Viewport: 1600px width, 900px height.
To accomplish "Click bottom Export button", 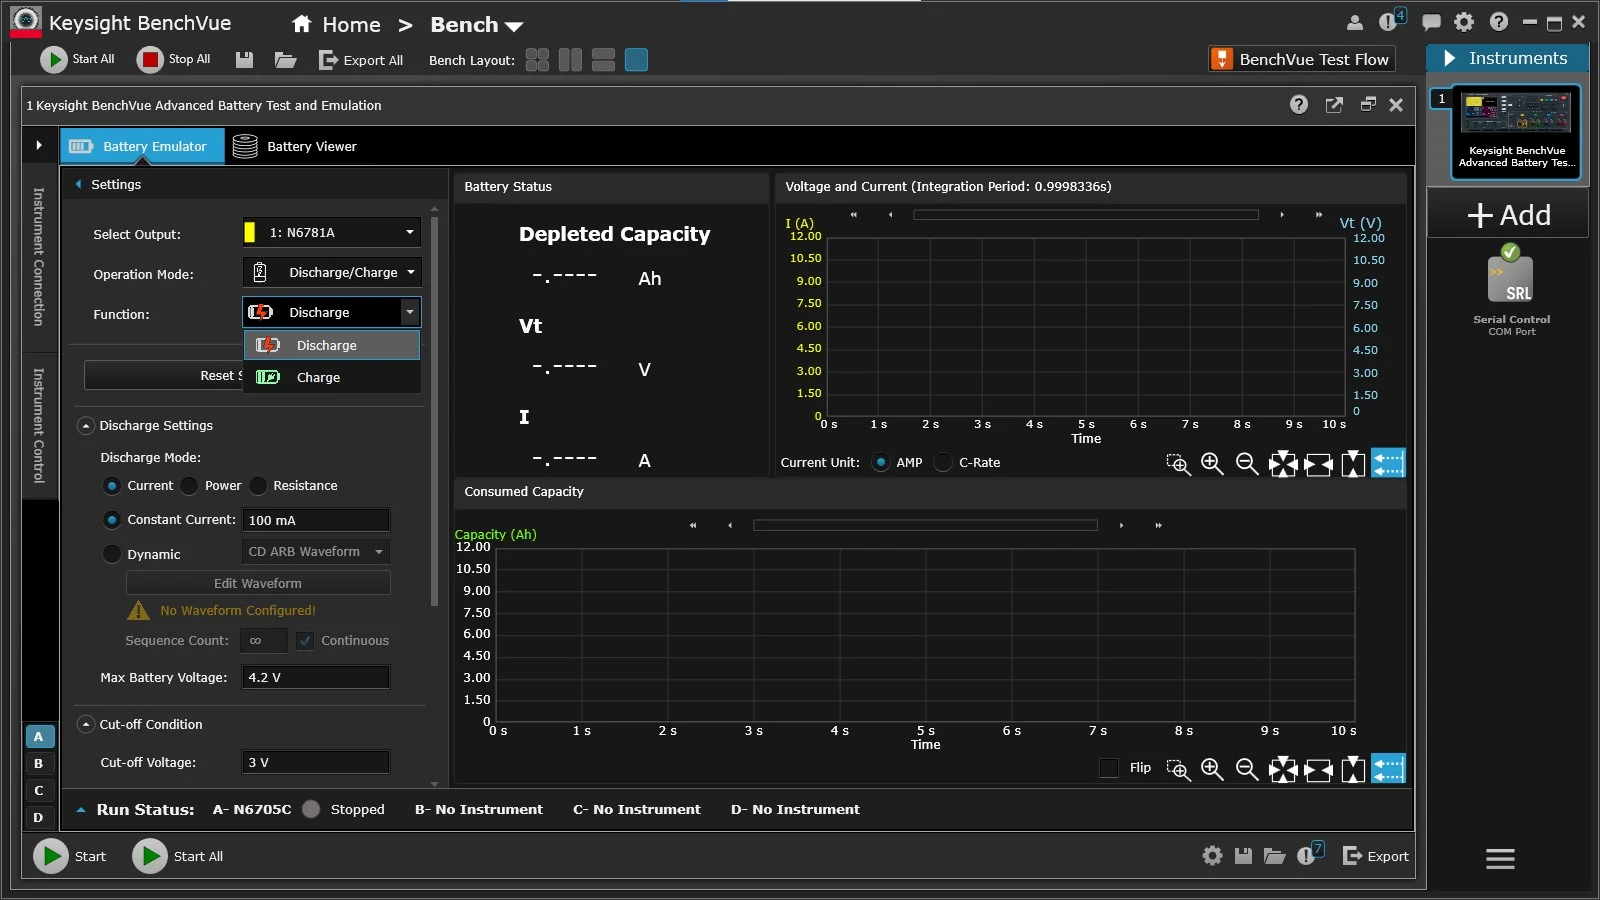I will [1375, 856].
